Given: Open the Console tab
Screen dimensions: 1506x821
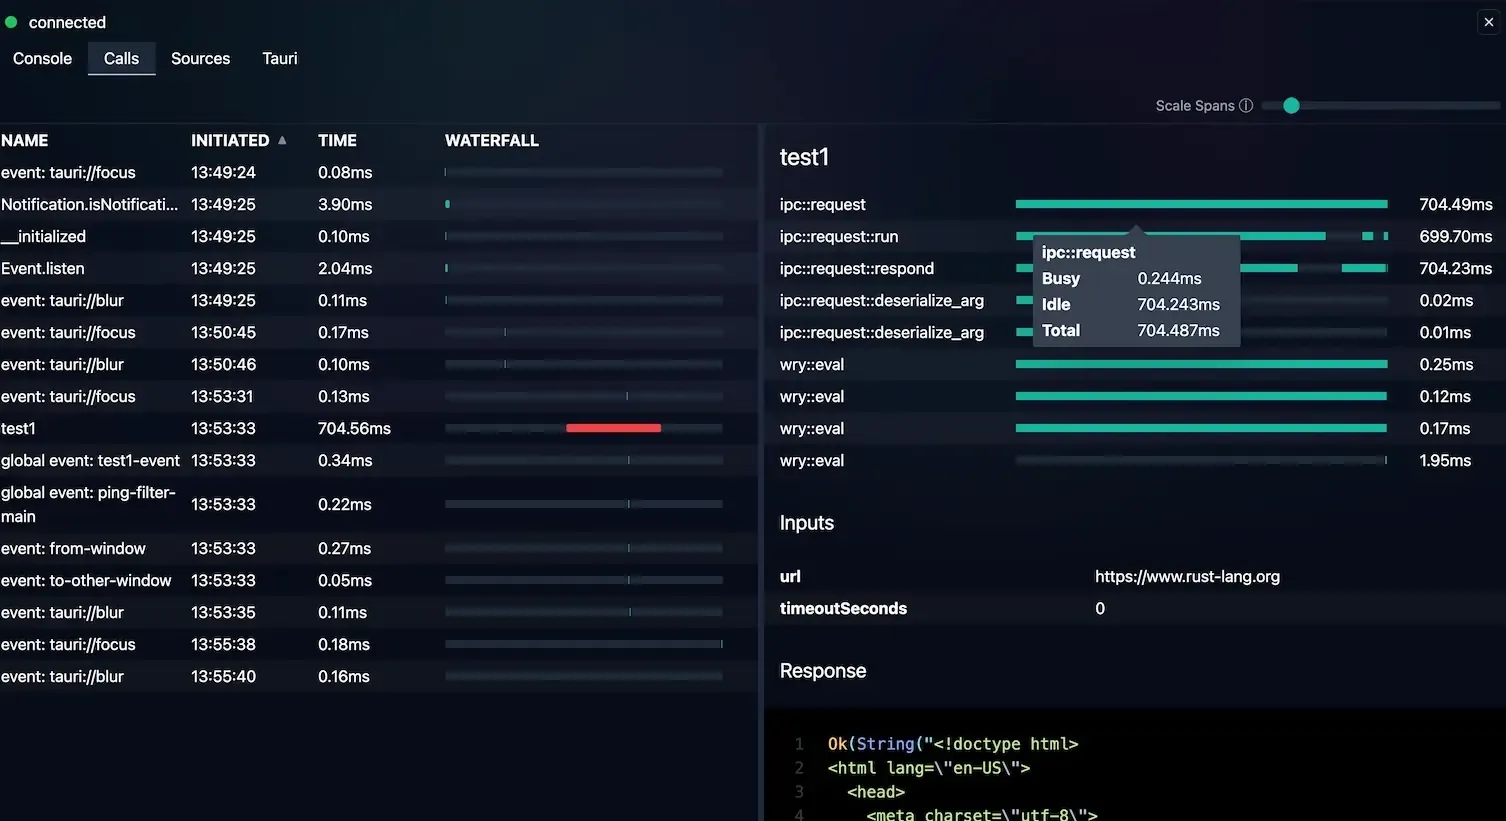Looking at the screenshot, I should click(x=42, y=58).
